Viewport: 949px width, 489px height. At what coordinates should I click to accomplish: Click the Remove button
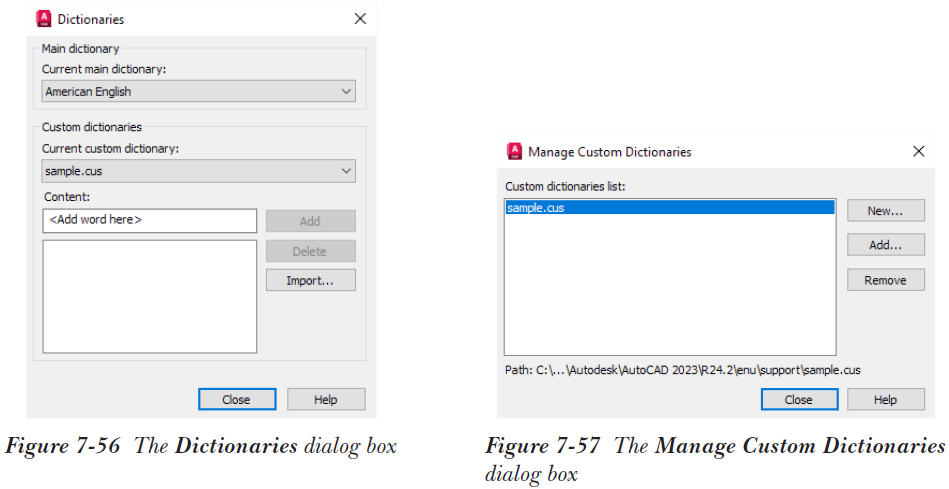885,280
